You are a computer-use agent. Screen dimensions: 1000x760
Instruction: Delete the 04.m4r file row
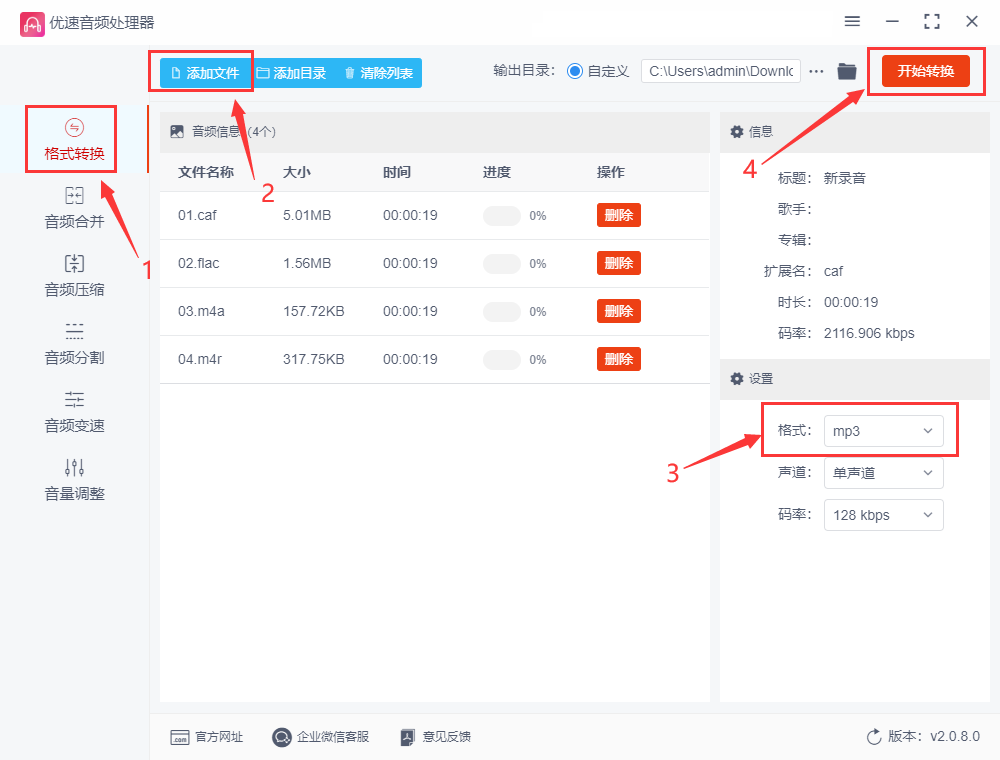click(x=619, y=359)
